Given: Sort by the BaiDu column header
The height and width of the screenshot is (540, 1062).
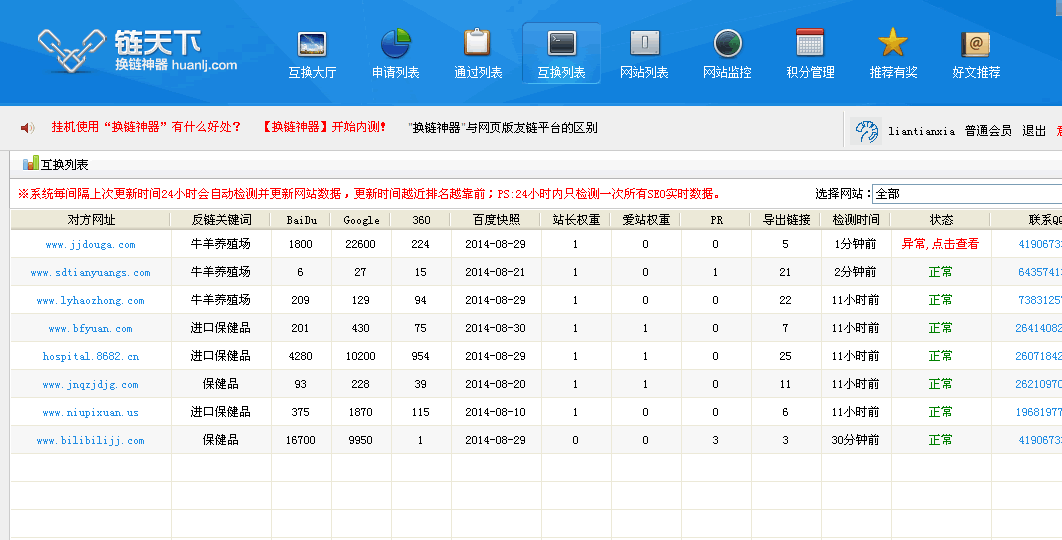Looking at the screenshot, I should pyautogui.click(x=301, y=220).
